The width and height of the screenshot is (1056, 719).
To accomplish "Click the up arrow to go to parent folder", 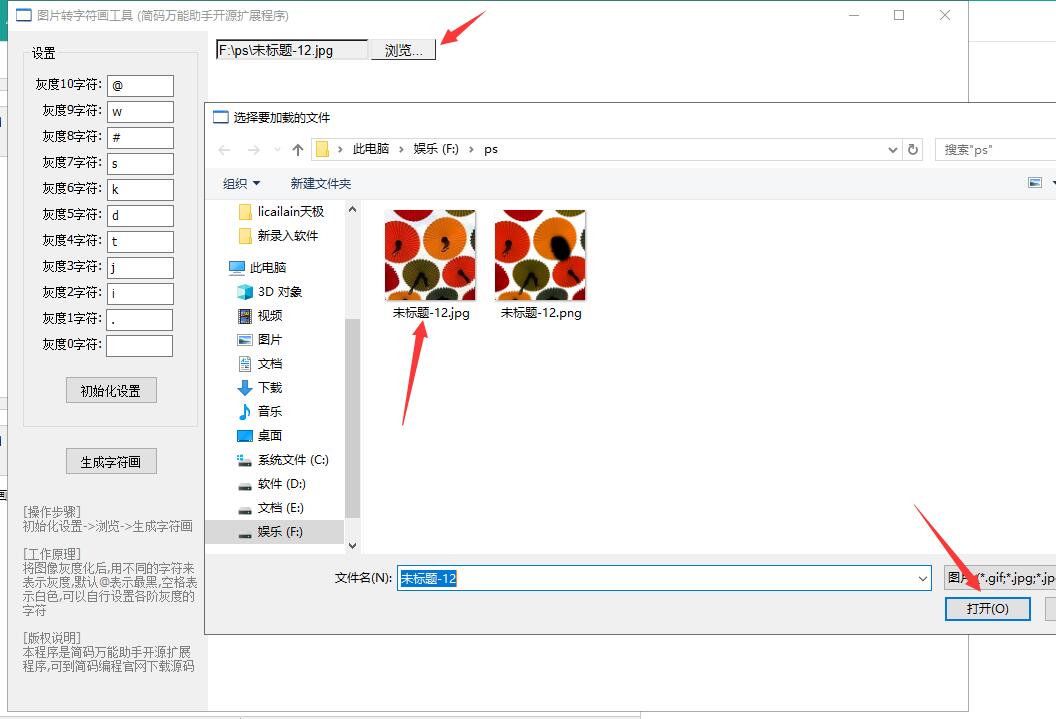I will pos(297,149).
